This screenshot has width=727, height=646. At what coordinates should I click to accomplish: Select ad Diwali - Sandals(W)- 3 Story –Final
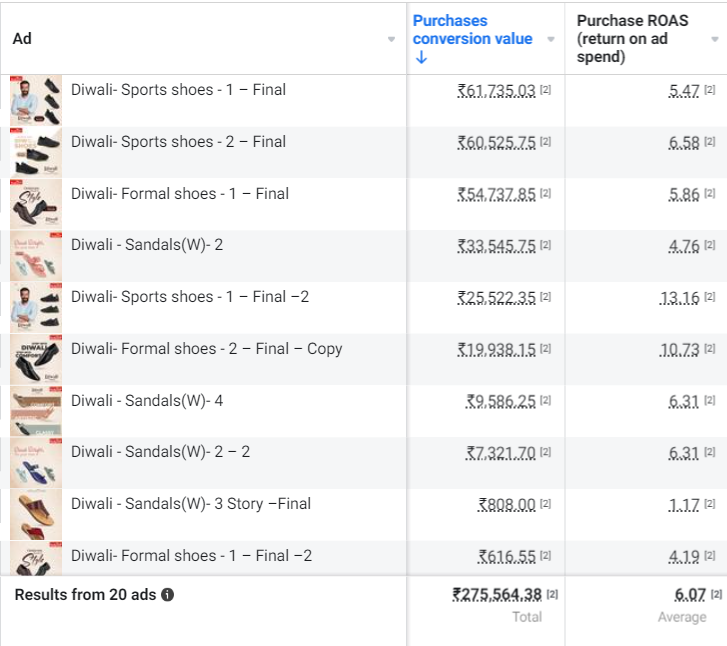(x=191, y=504)
